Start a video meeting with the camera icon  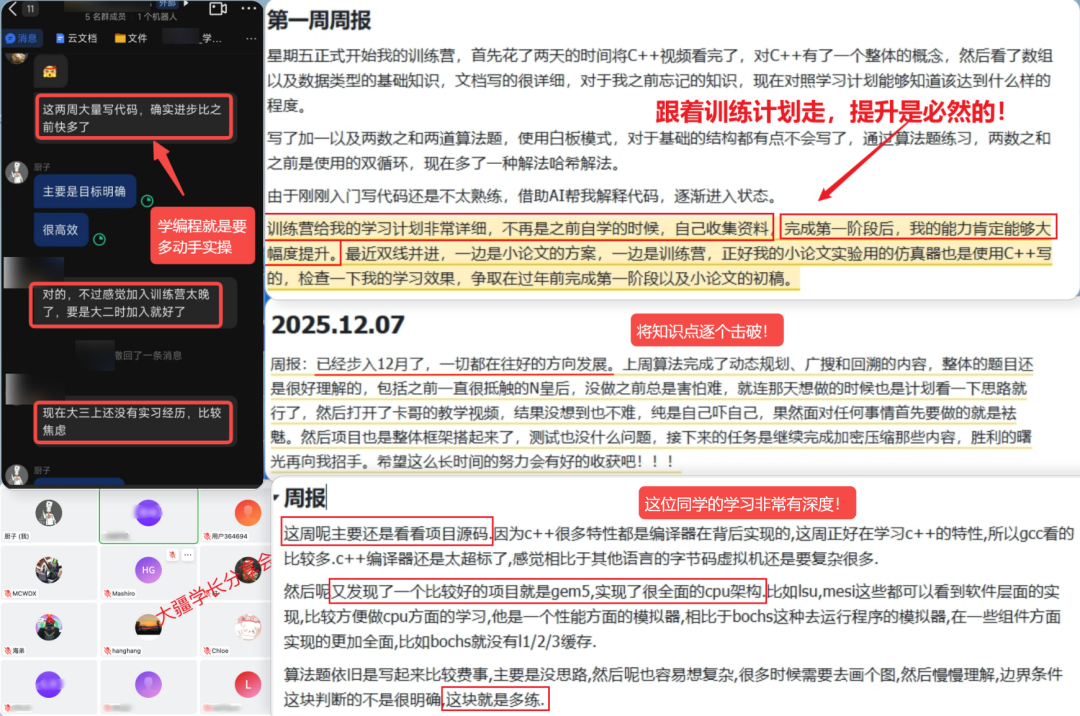[218, 9]
